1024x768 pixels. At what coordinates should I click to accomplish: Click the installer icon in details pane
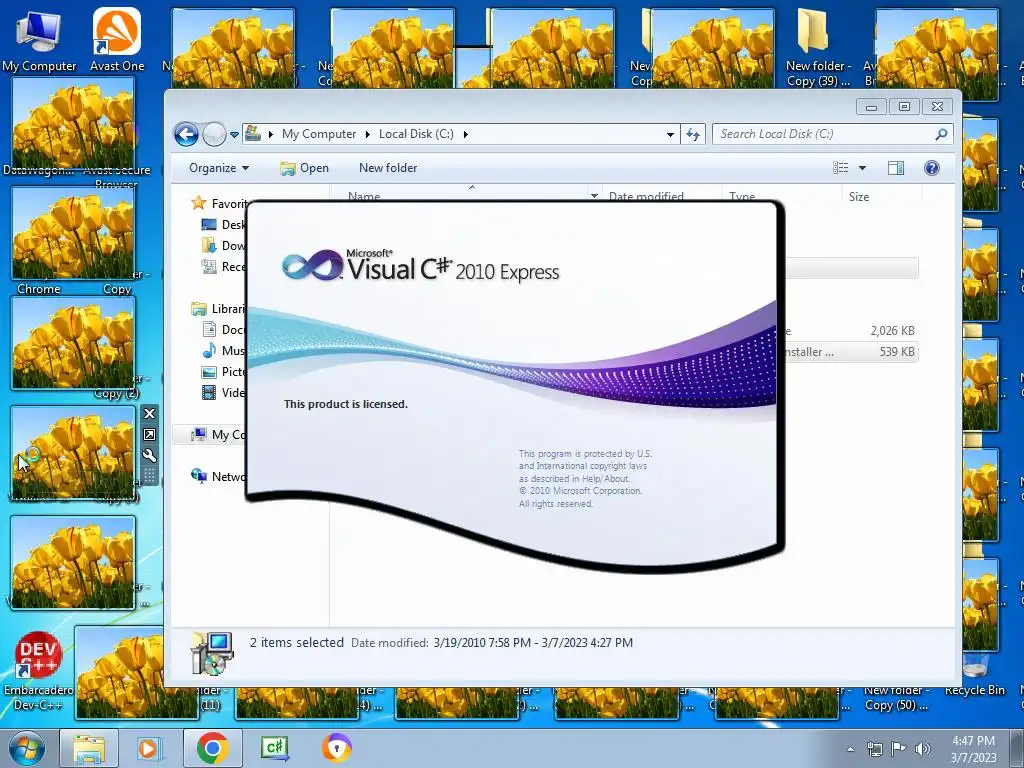(x=212, y=653)
